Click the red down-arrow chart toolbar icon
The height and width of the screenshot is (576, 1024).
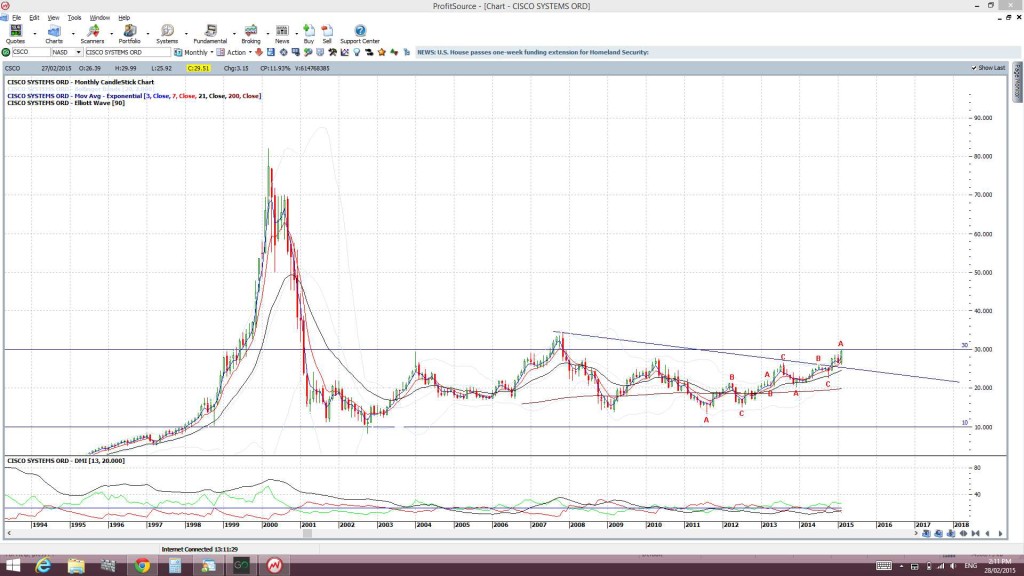(259, 52)
